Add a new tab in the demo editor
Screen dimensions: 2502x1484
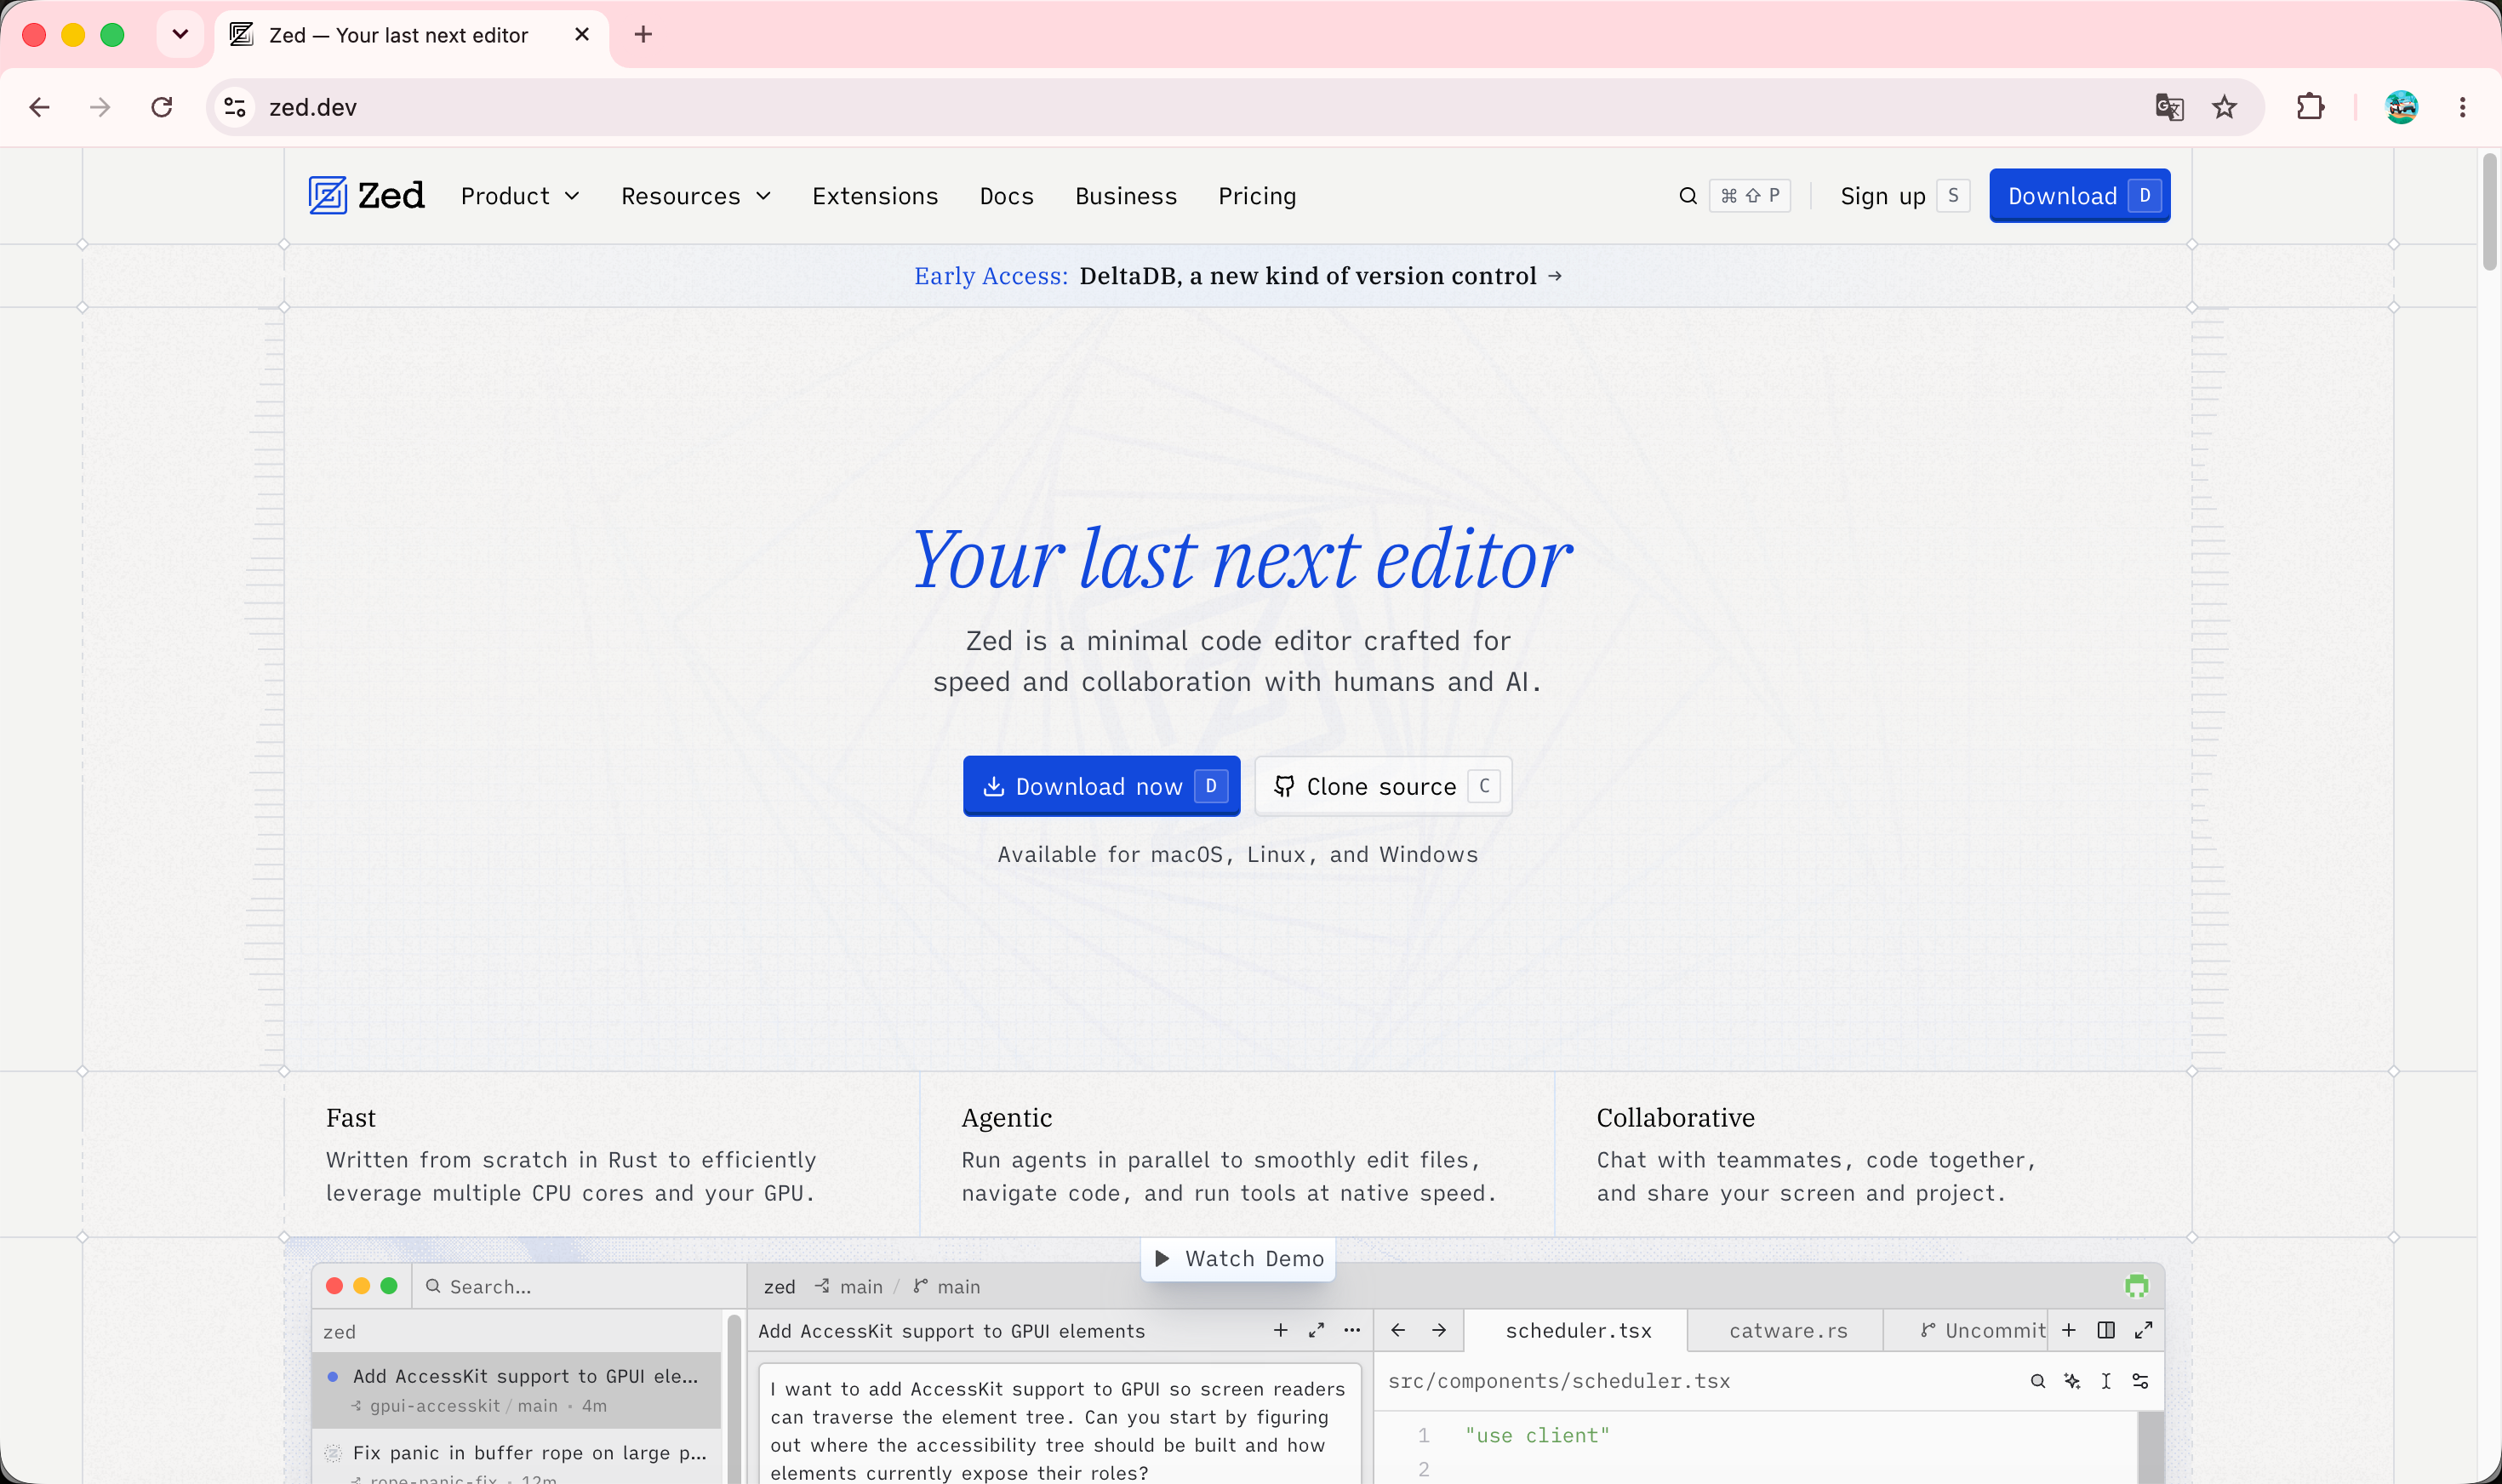(2069, 1330)
